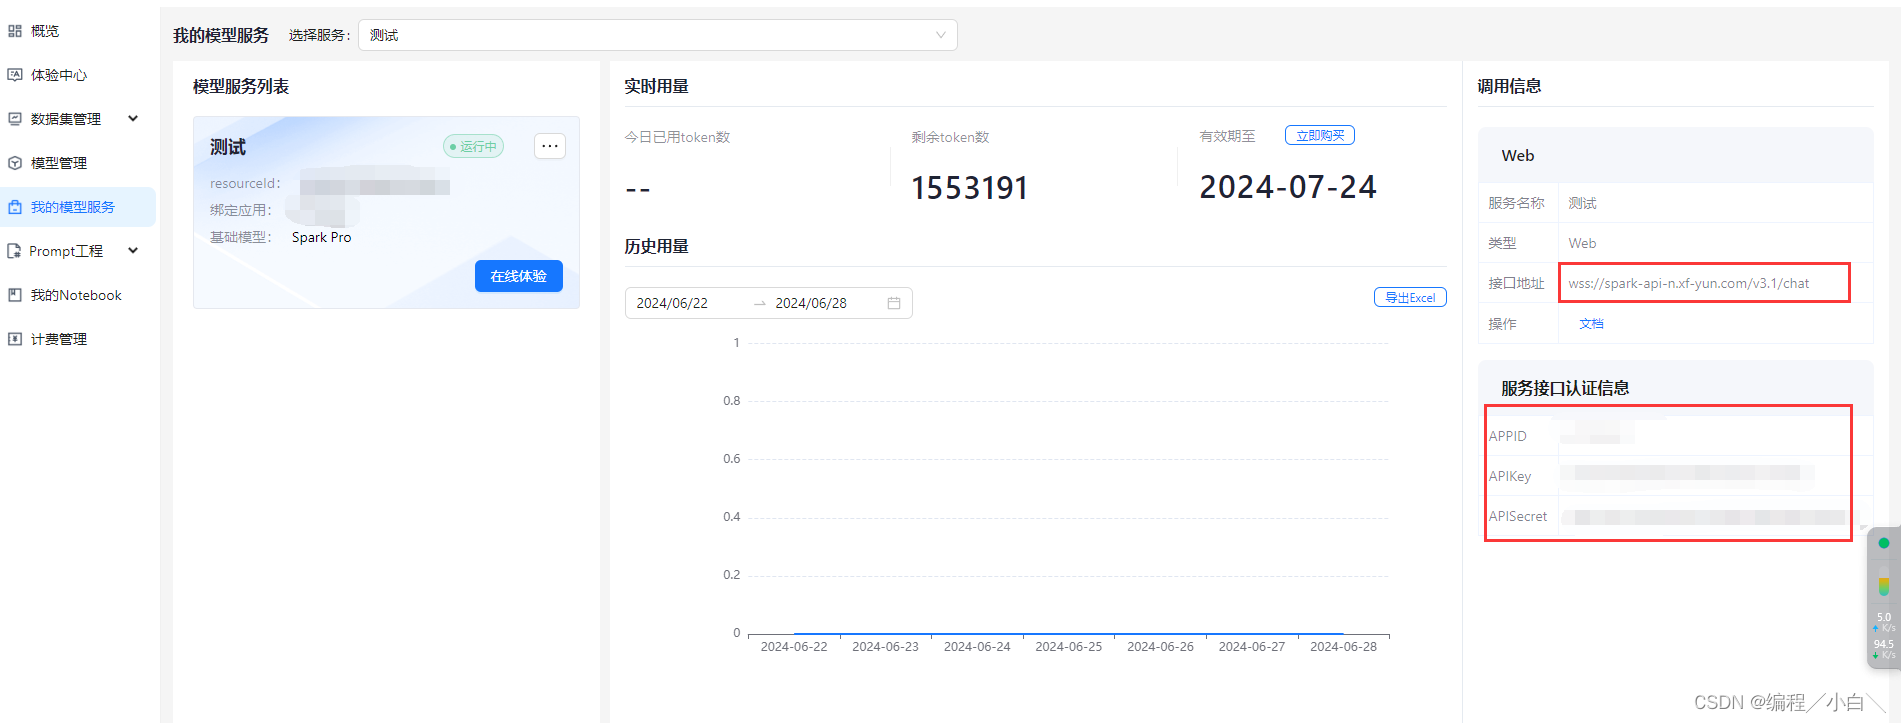Viewport: 1901px width, 723px height.
Task: Expand the 数据集管理 submenu chevron
Action: tap(133, 118)
